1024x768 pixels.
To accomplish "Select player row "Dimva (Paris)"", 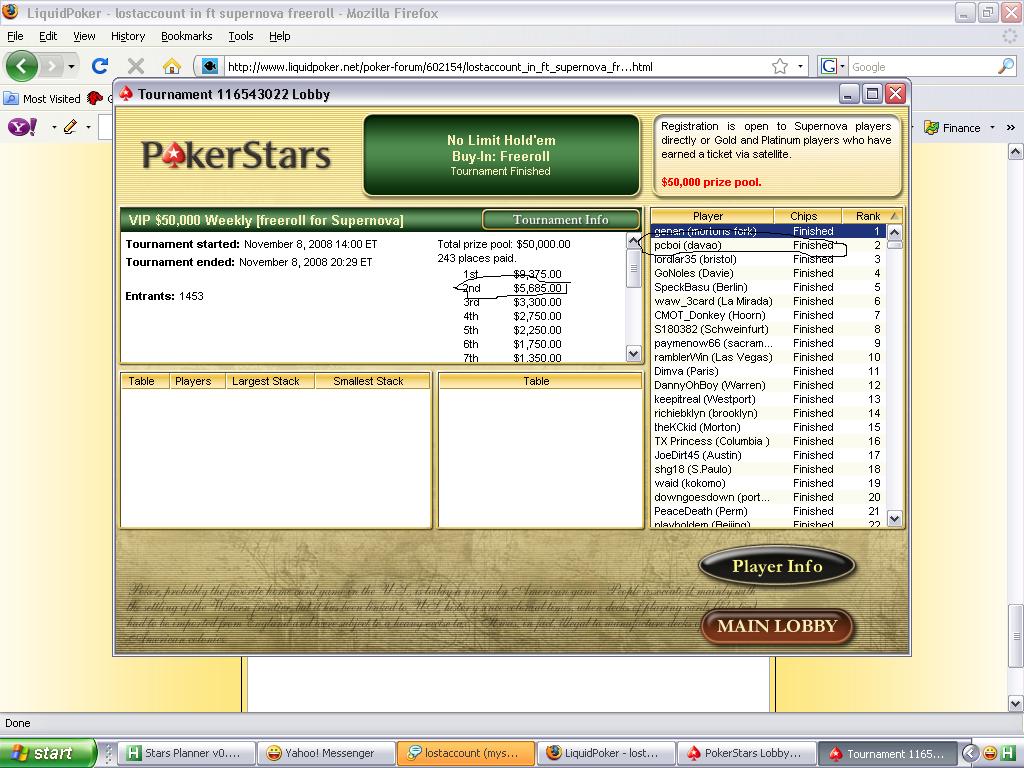I will (x=768, y=372).
